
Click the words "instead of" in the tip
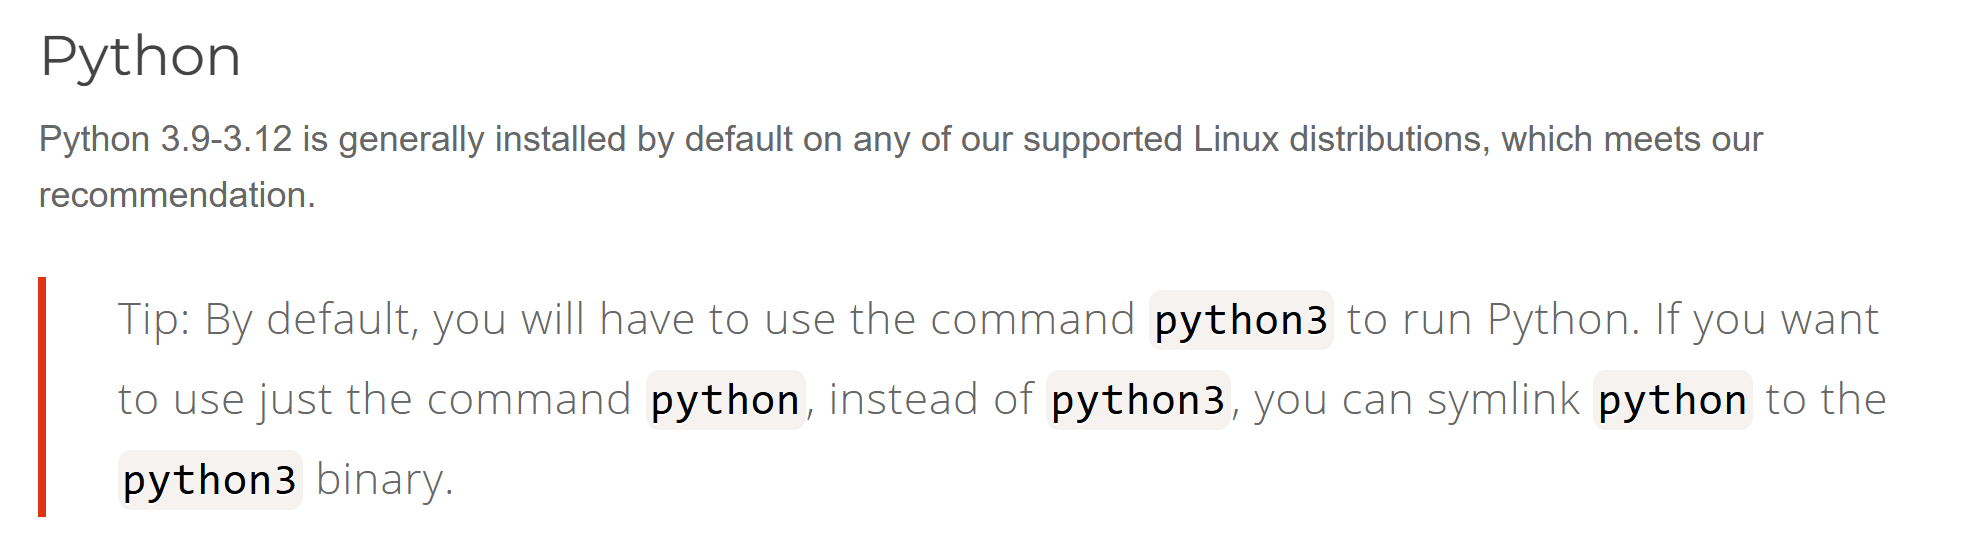[x=931, y=400]
